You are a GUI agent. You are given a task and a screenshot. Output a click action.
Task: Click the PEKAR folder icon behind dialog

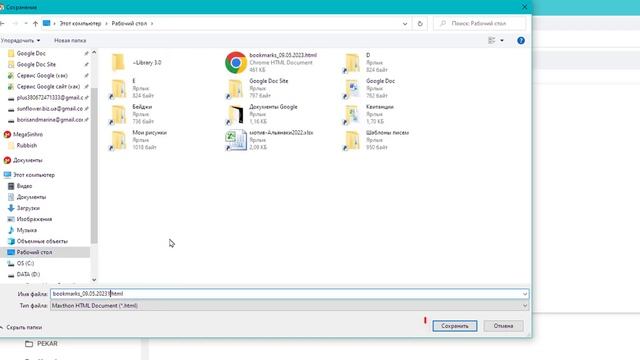coord(29,344)
